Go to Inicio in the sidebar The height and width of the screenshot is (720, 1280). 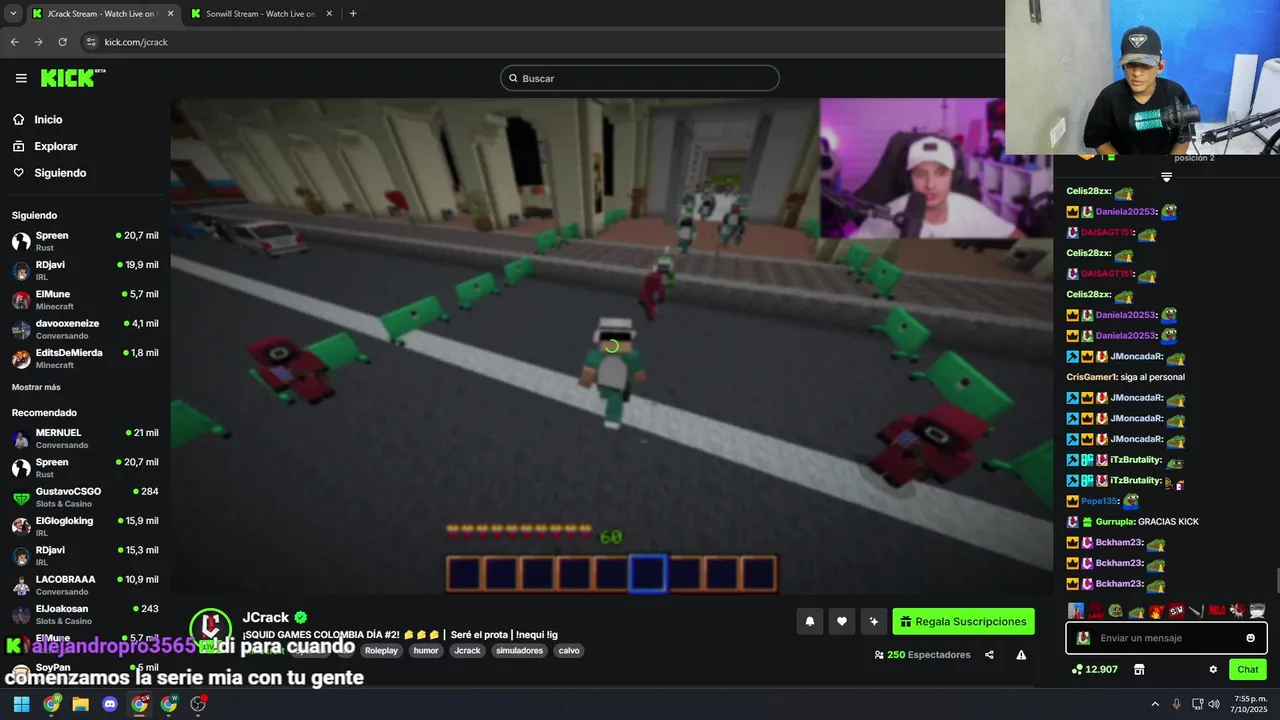tap(48, 120)
